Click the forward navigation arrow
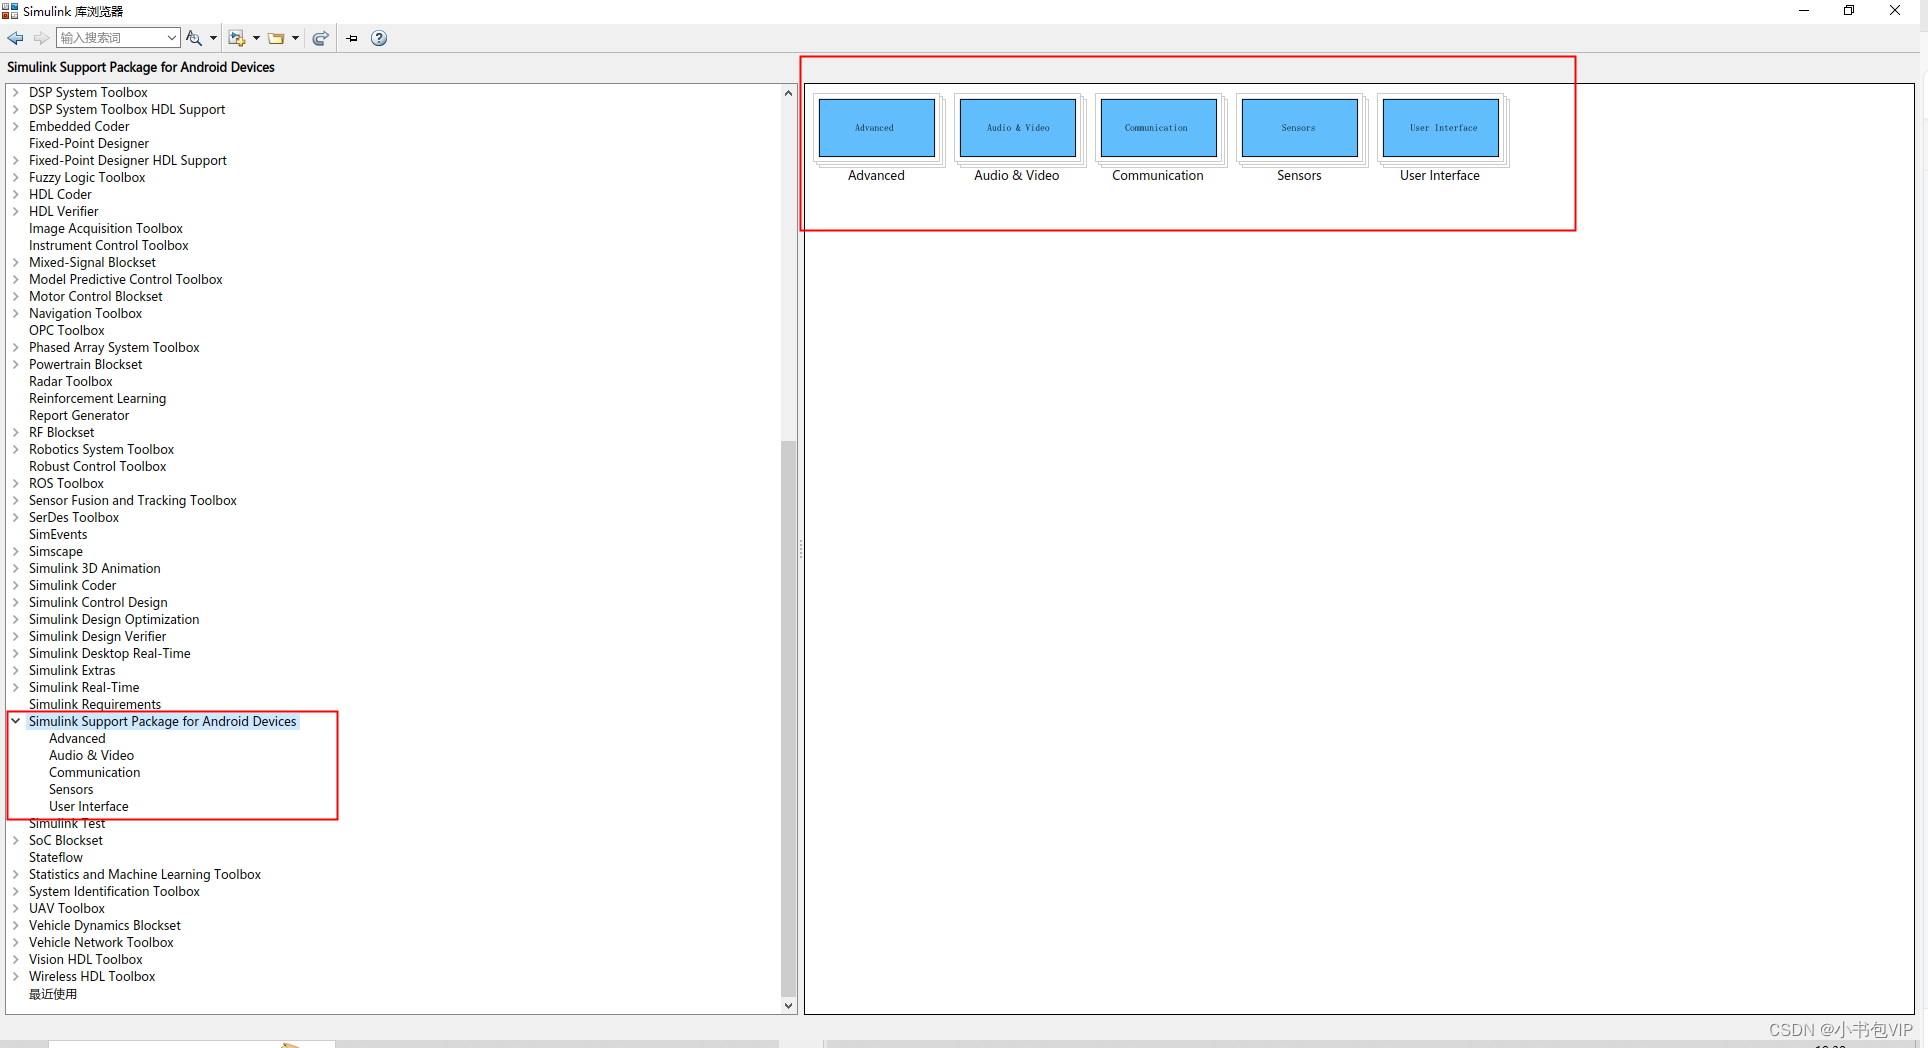Viewport: 1928px width, 1048px height. pyautogui.click(x=41, y=38)
